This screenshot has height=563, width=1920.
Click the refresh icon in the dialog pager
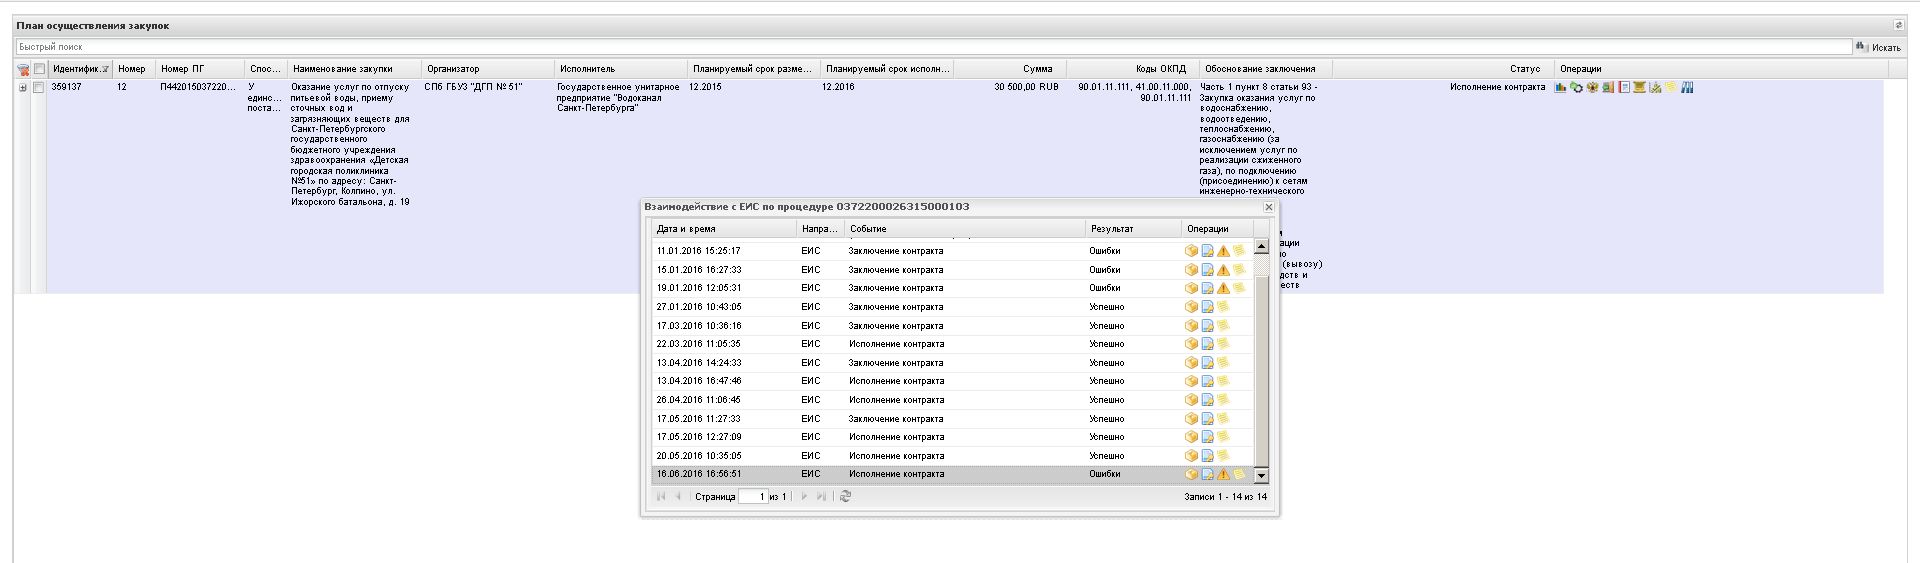coord(845,496)
